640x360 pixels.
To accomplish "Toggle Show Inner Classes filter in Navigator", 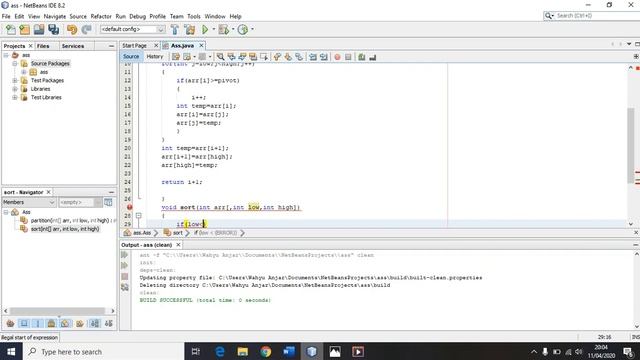I will coord(65,324).
